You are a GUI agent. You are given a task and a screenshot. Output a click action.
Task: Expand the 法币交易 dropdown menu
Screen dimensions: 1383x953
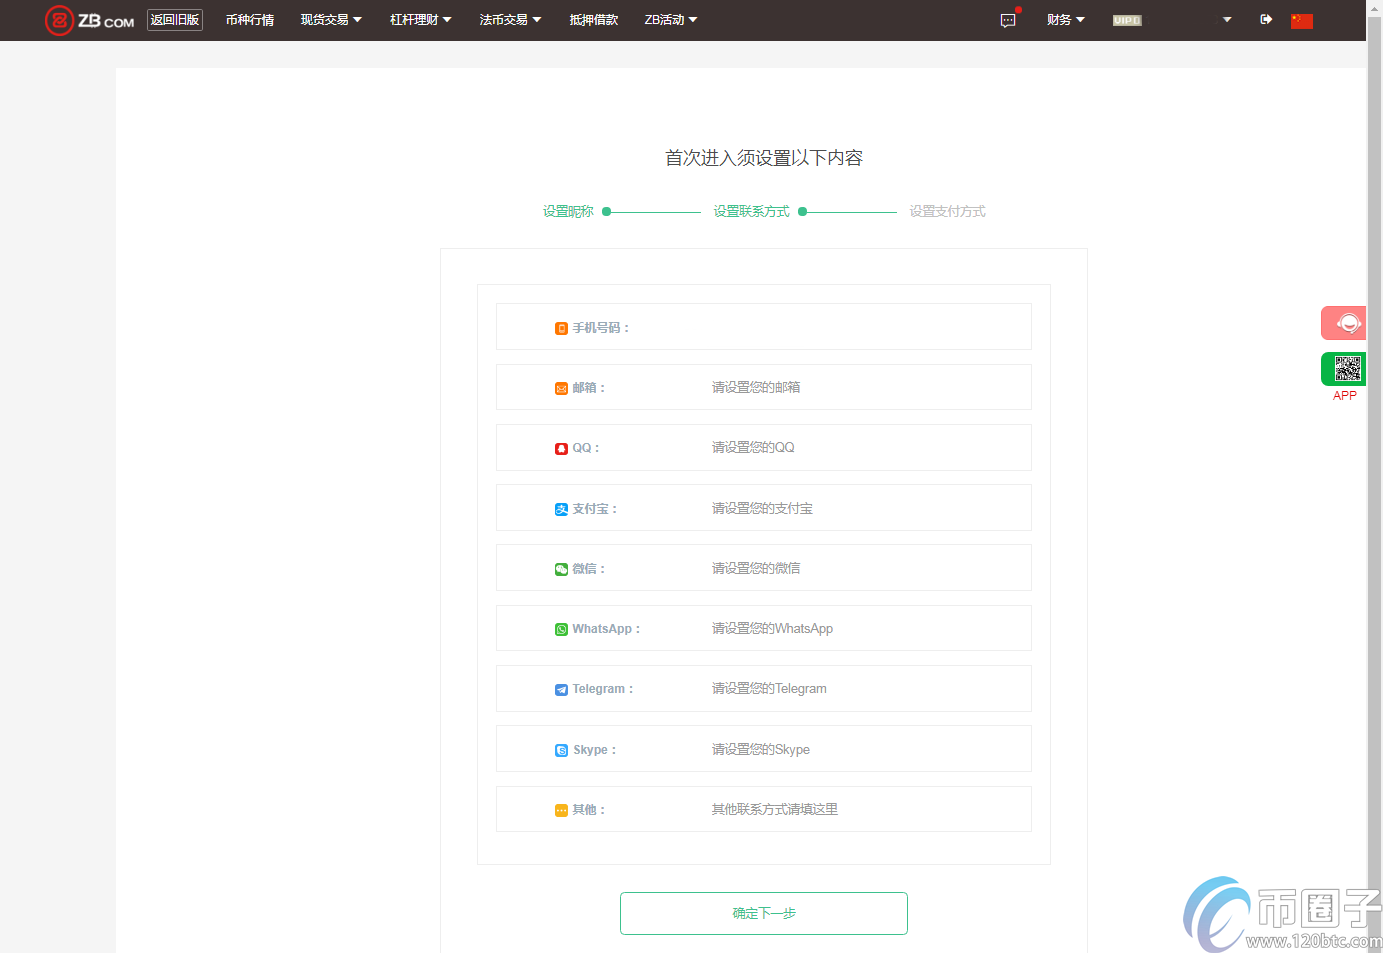point(510,20)
